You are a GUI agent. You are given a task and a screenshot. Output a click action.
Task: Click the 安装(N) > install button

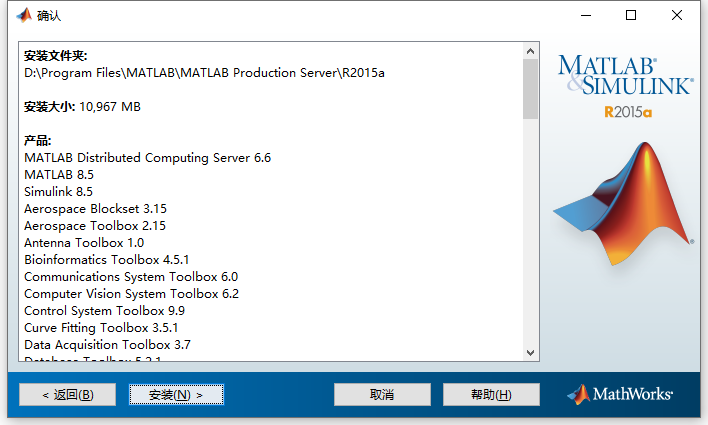pos(177,395)
